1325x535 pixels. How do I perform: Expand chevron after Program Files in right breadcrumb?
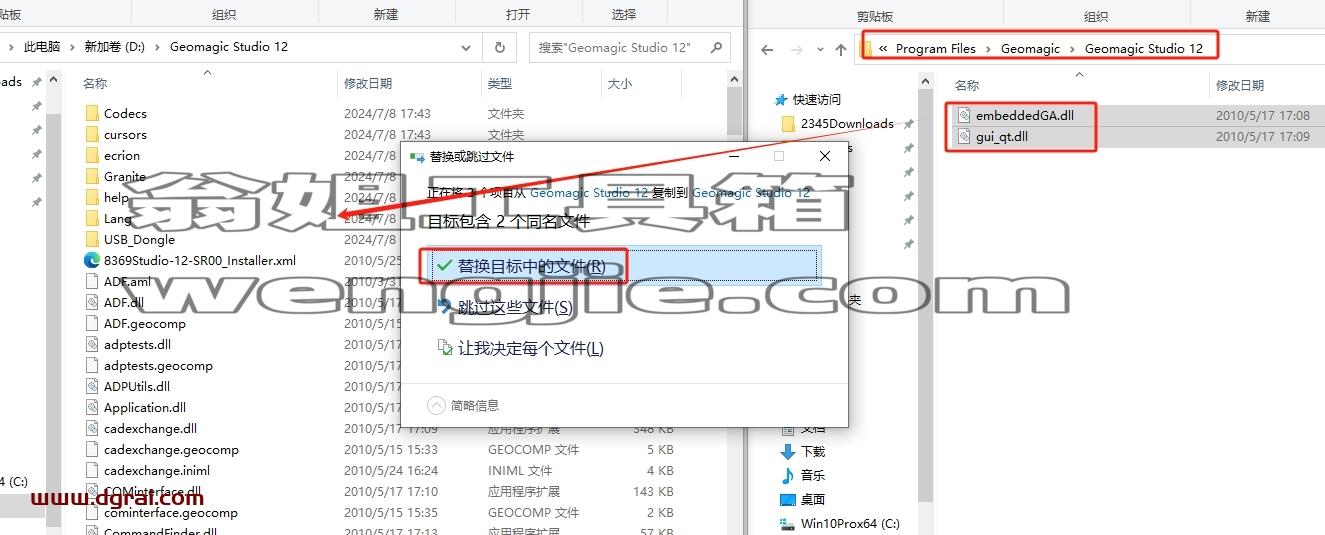[x=988, y=48]
